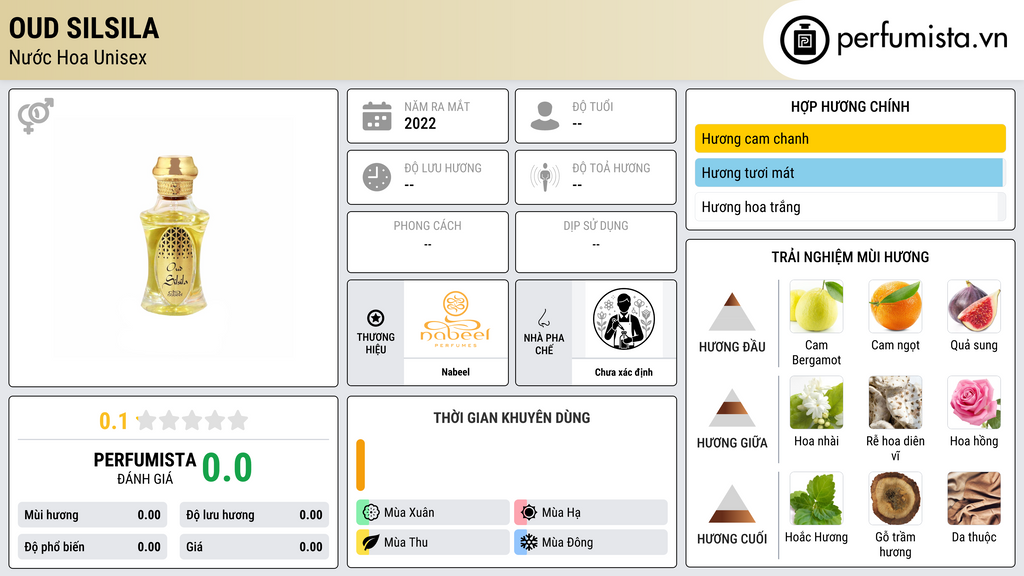Click the orange recommended time bar
This screenshot has height=576, width=1024.
pos(360,464)
